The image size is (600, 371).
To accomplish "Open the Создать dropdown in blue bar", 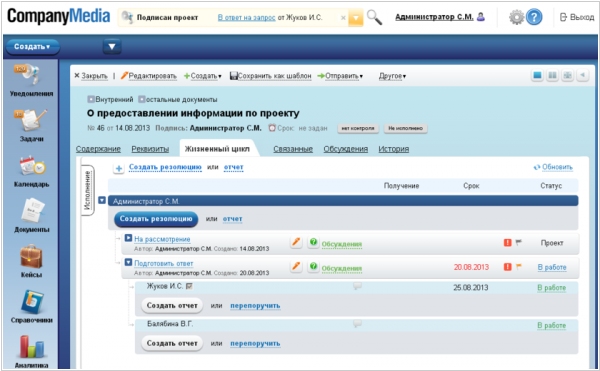I will coord(32,47).
